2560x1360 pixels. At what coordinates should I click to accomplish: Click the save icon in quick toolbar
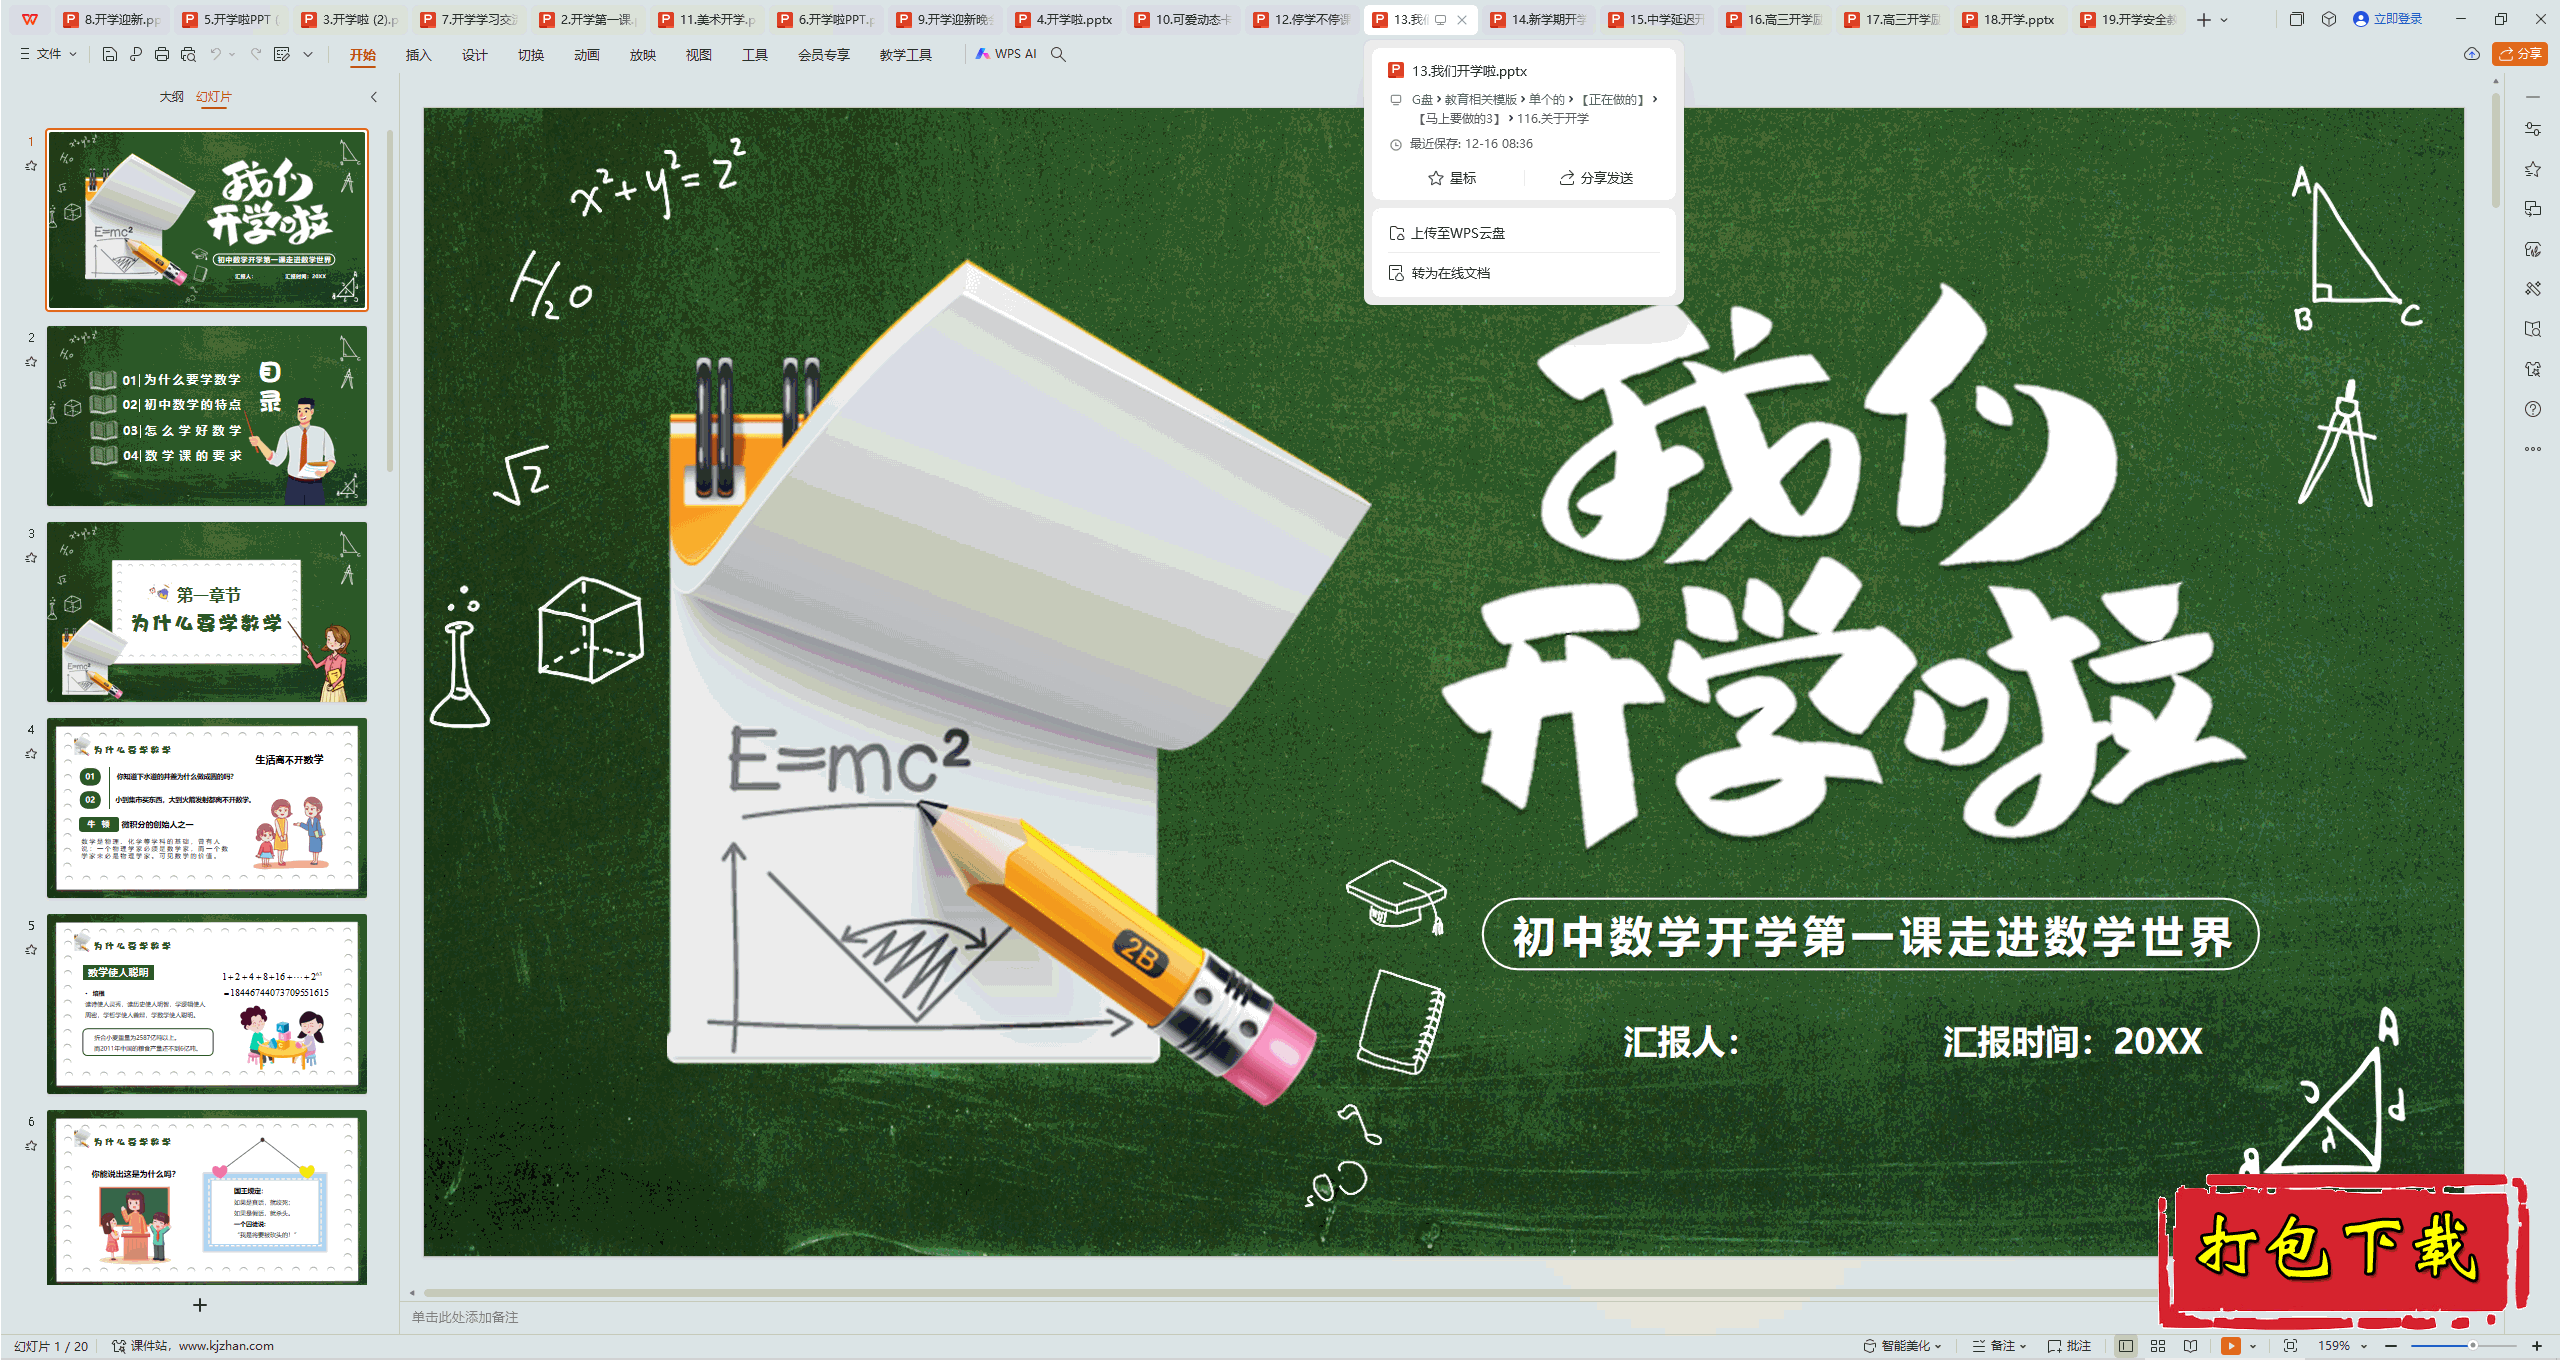pyautogui.click(x=110, y=54)
